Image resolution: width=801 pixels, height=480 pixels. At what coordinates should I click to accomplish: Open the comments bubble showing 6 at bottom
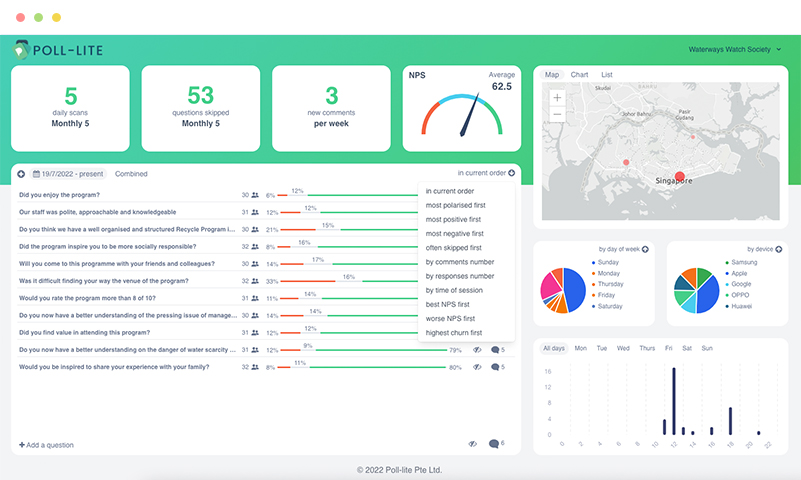tap(496, 443)
